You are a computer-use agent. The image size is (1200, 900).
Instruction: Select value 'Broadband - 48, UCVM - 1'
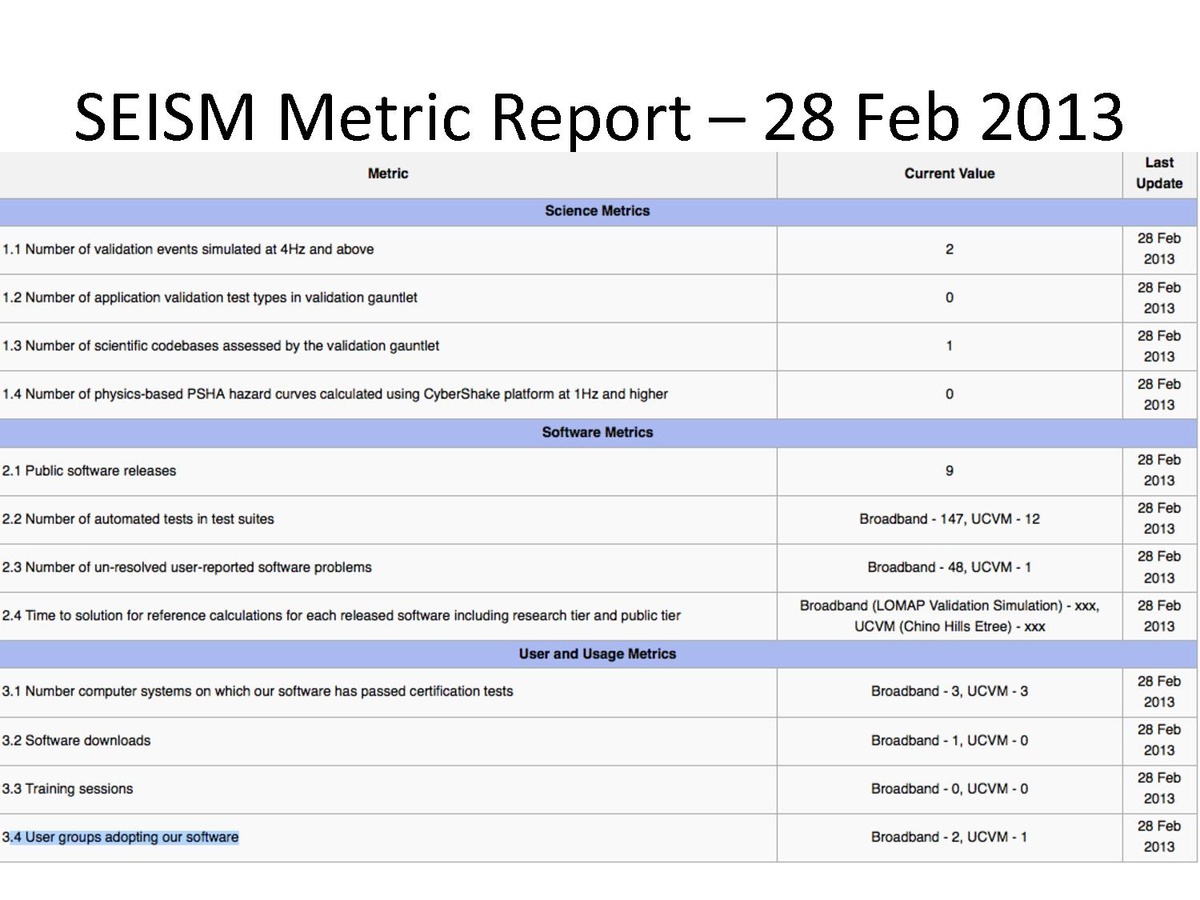point(949,567)
